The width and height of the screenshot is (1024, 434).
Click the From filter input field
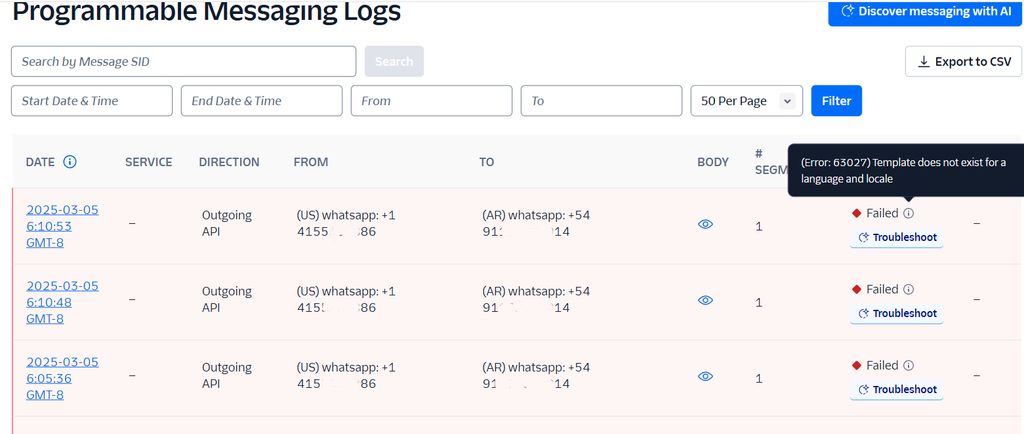(431, 101)
